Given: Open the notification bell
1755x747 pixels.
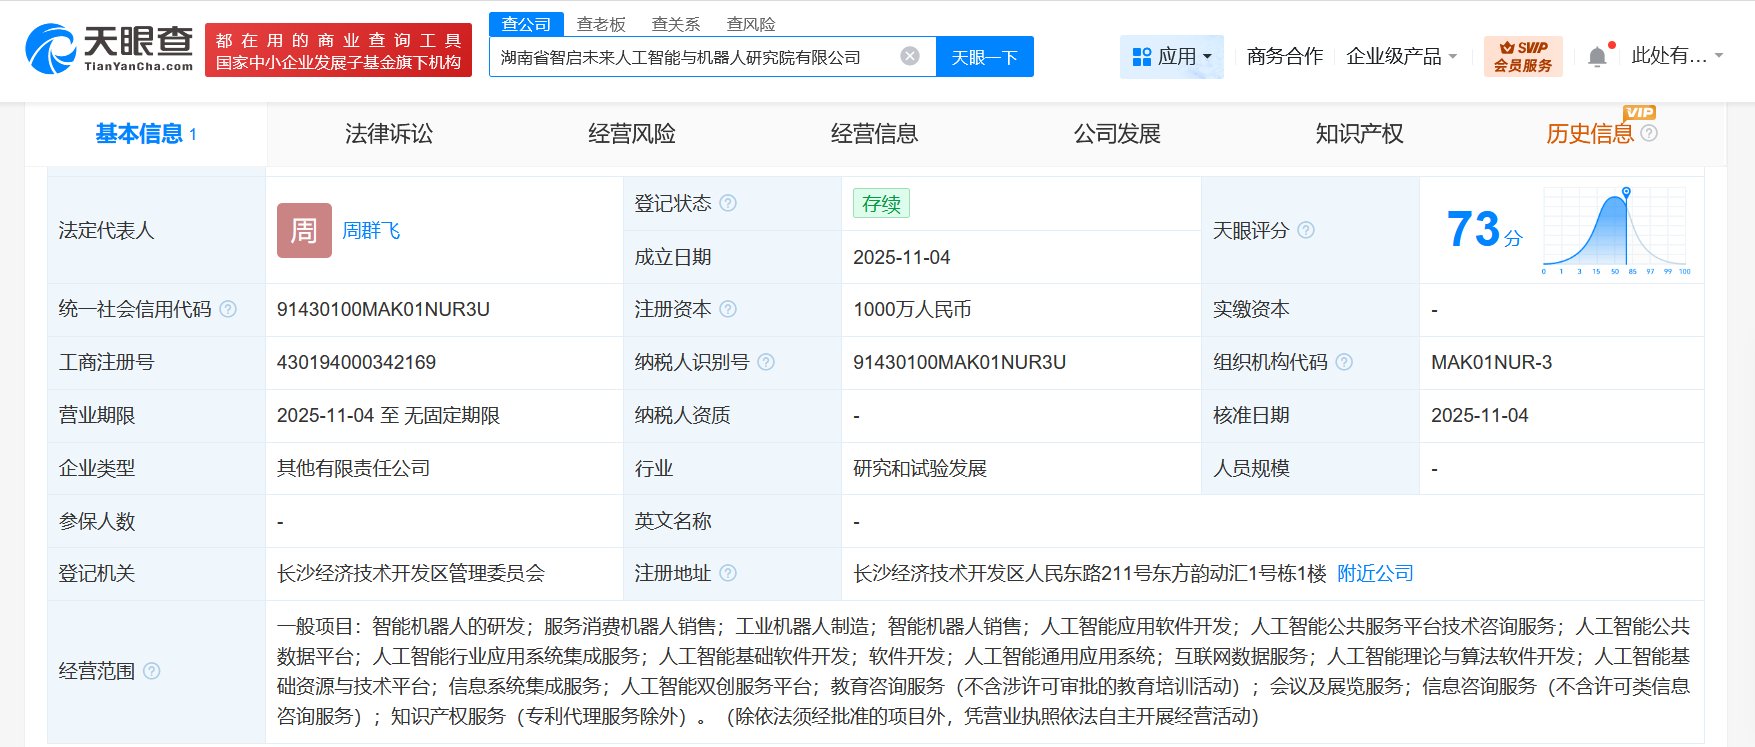Looking at the screenshot, I should 1597,57.
